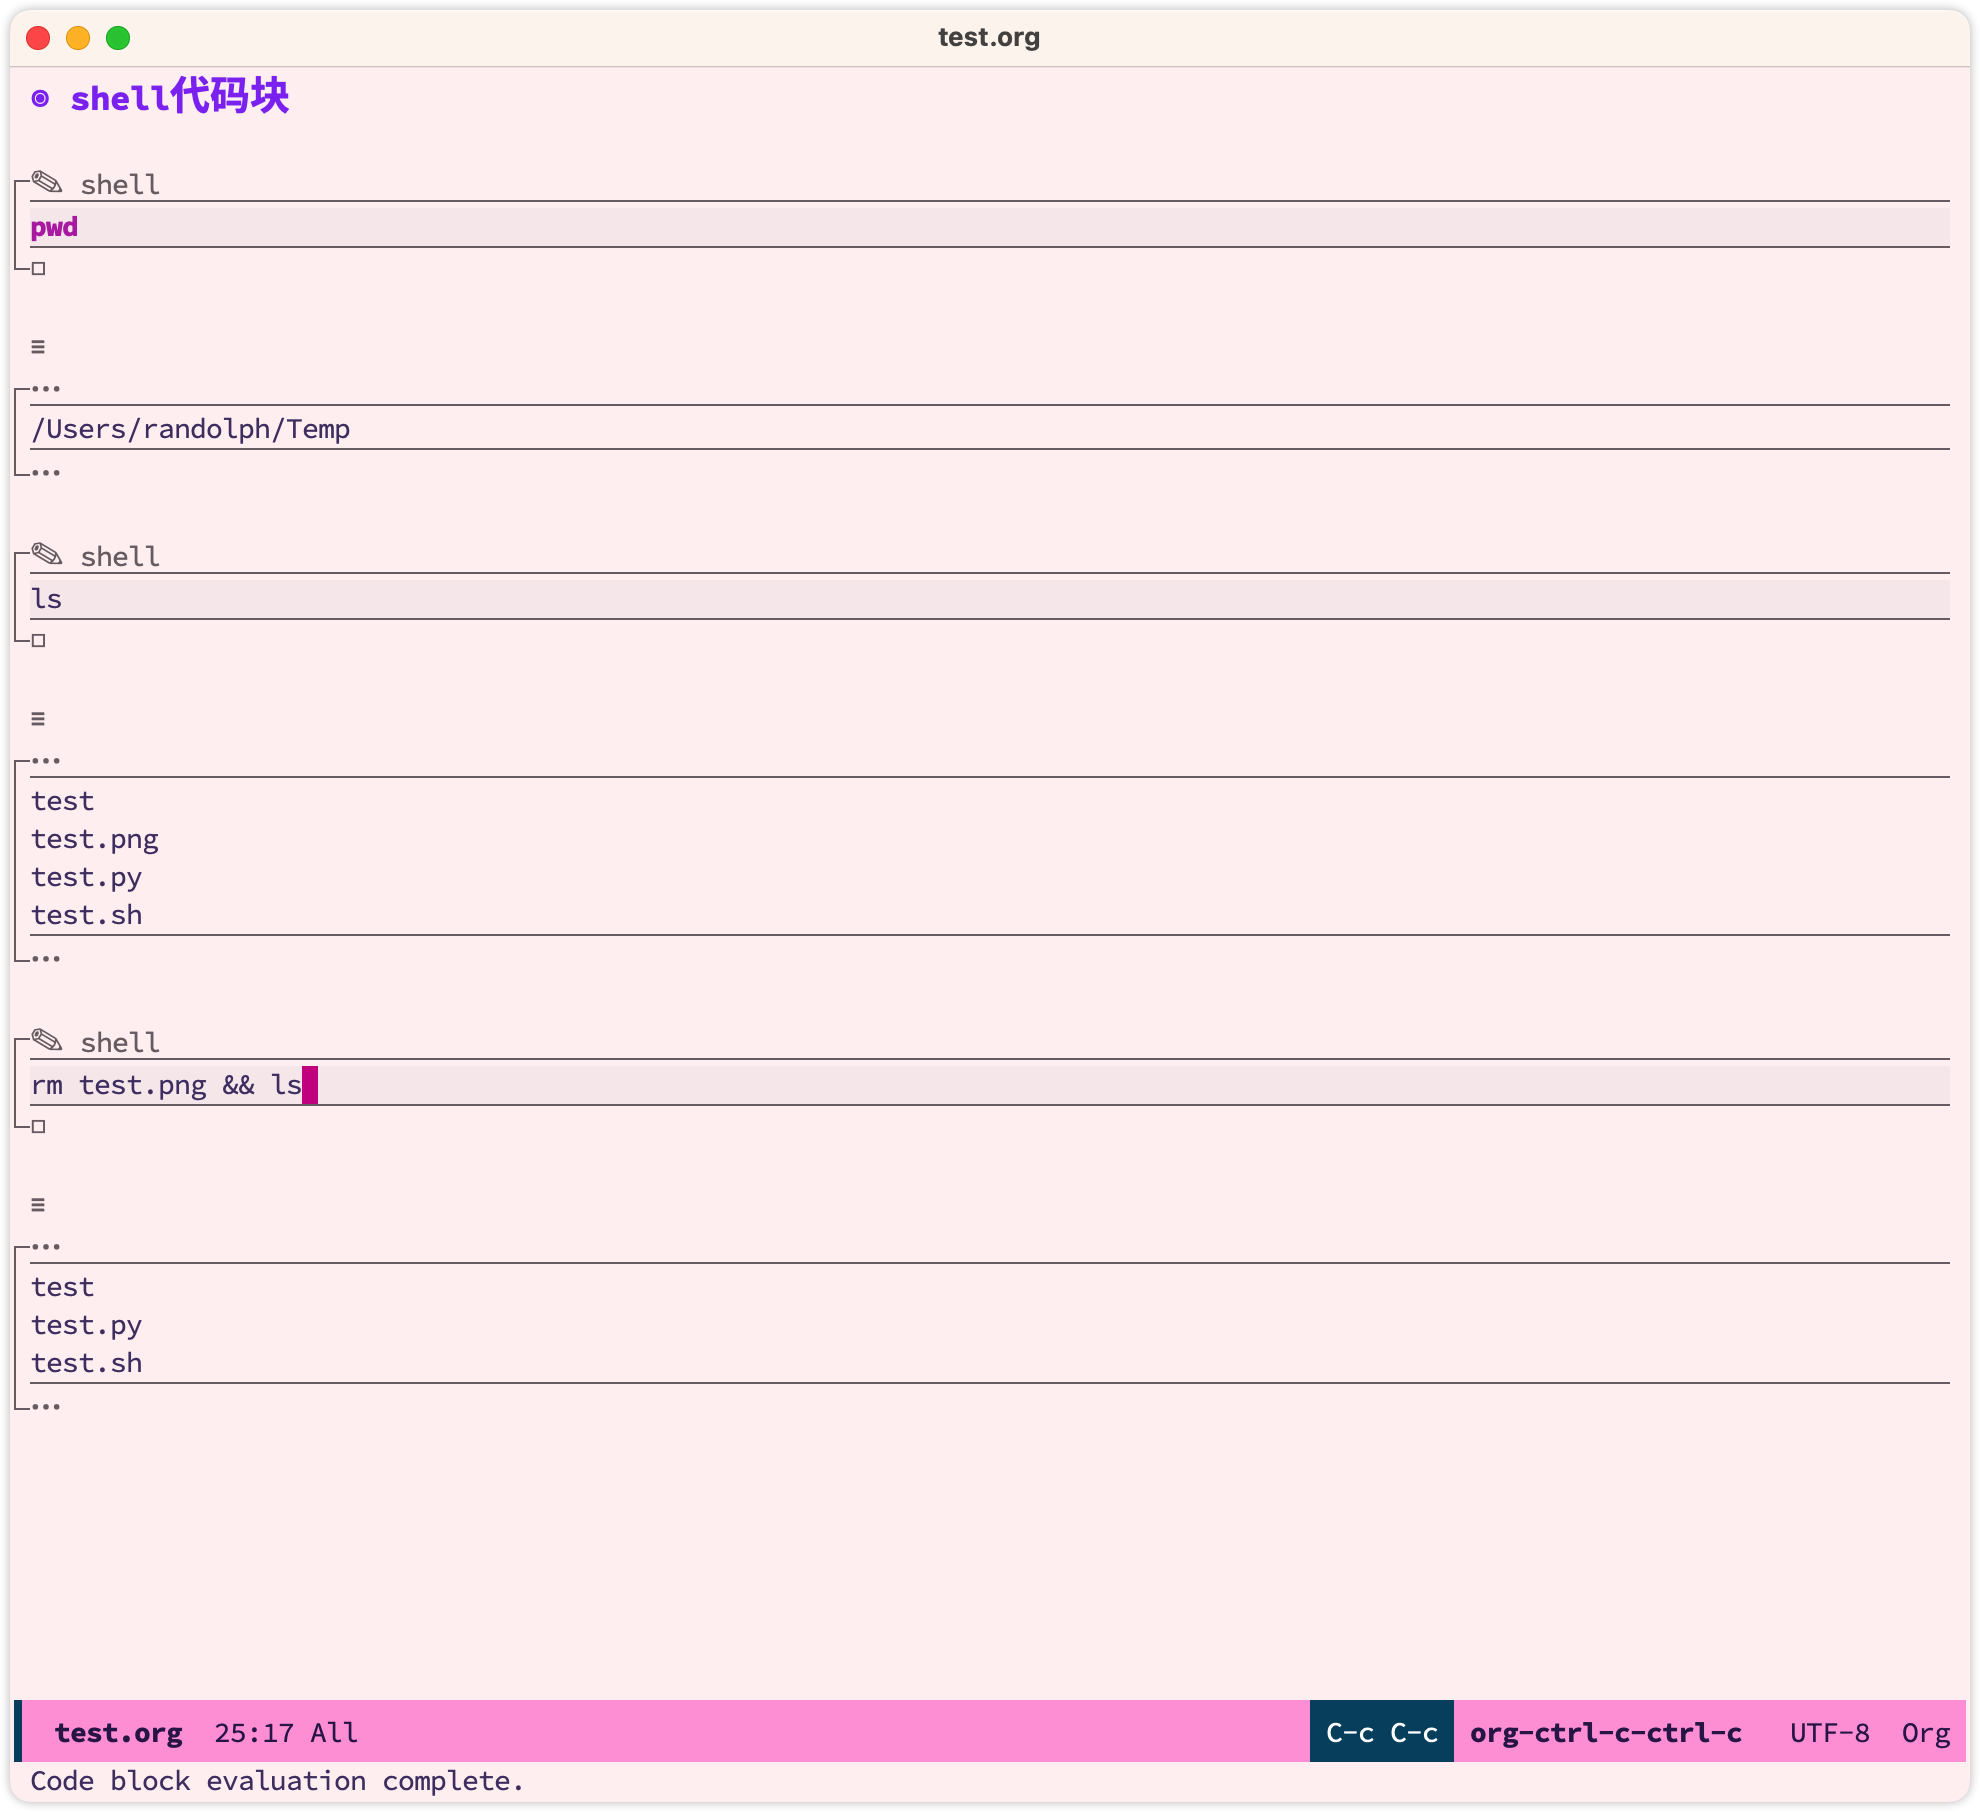
Task: Click results marker icon above test.png listing
Action: [38, 719]
